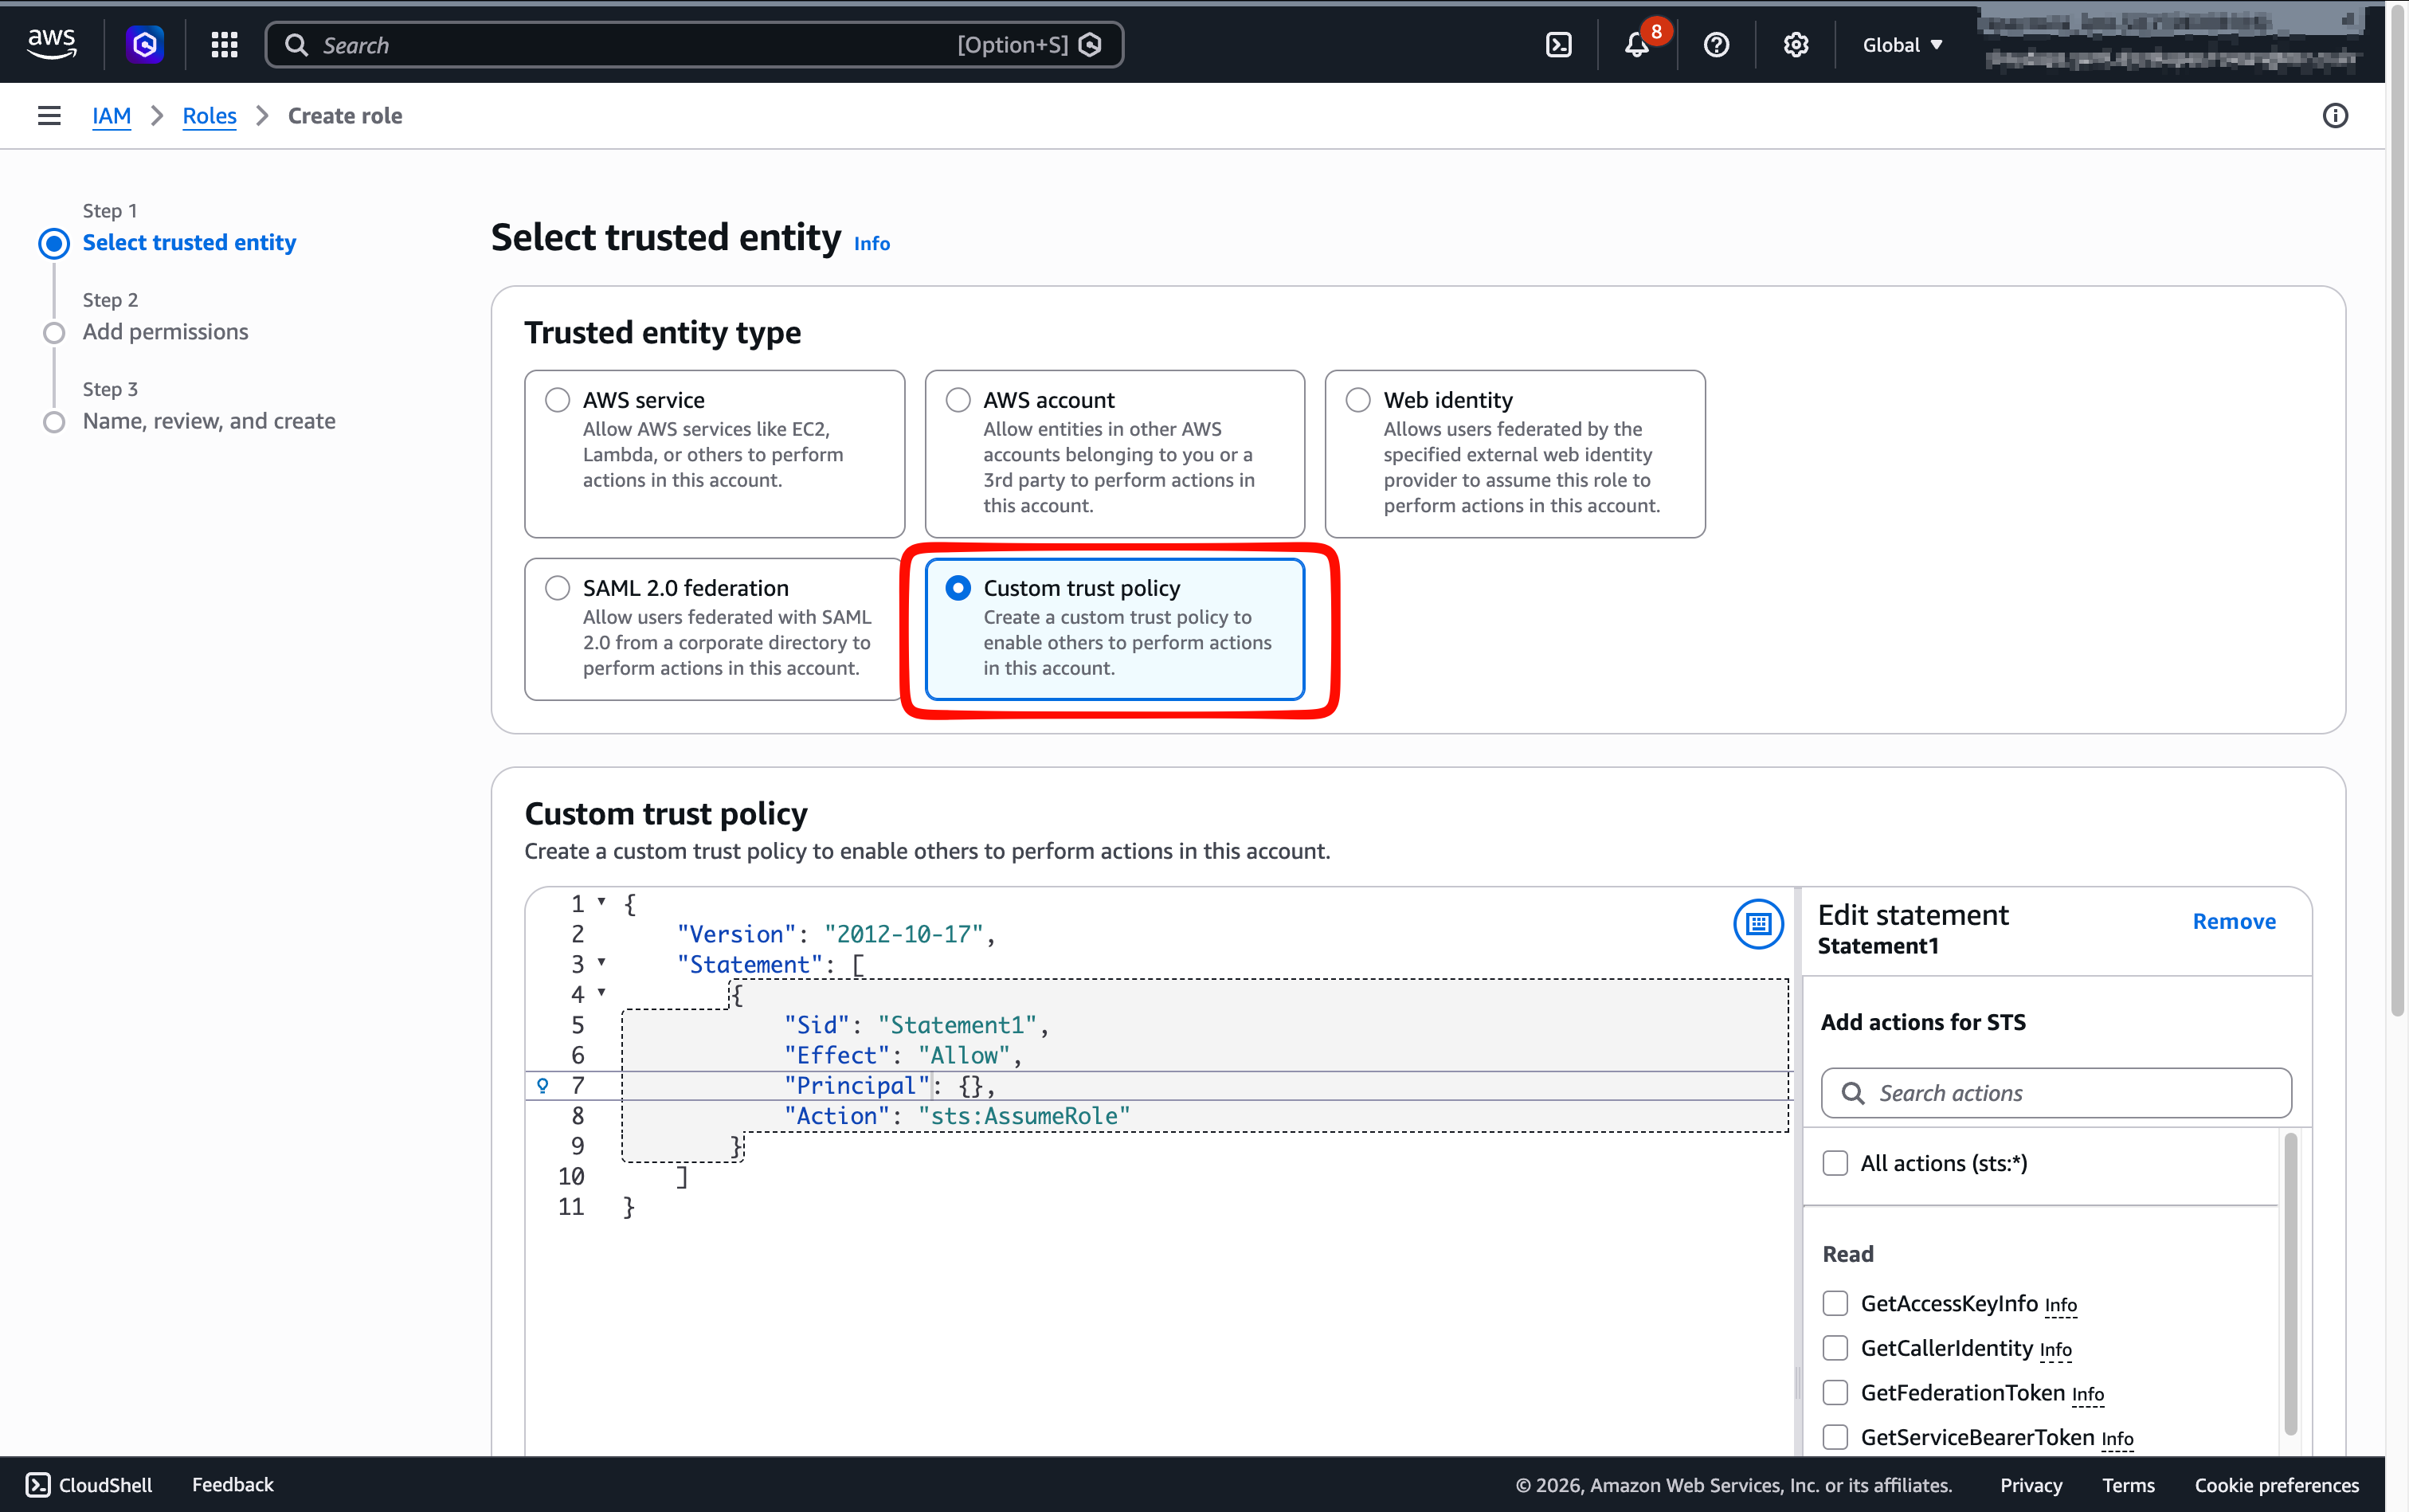Viewport: 2409px width, 1512px height.
Task: Launch CloudShell from the top bar icon
Action: point(1558,45)
